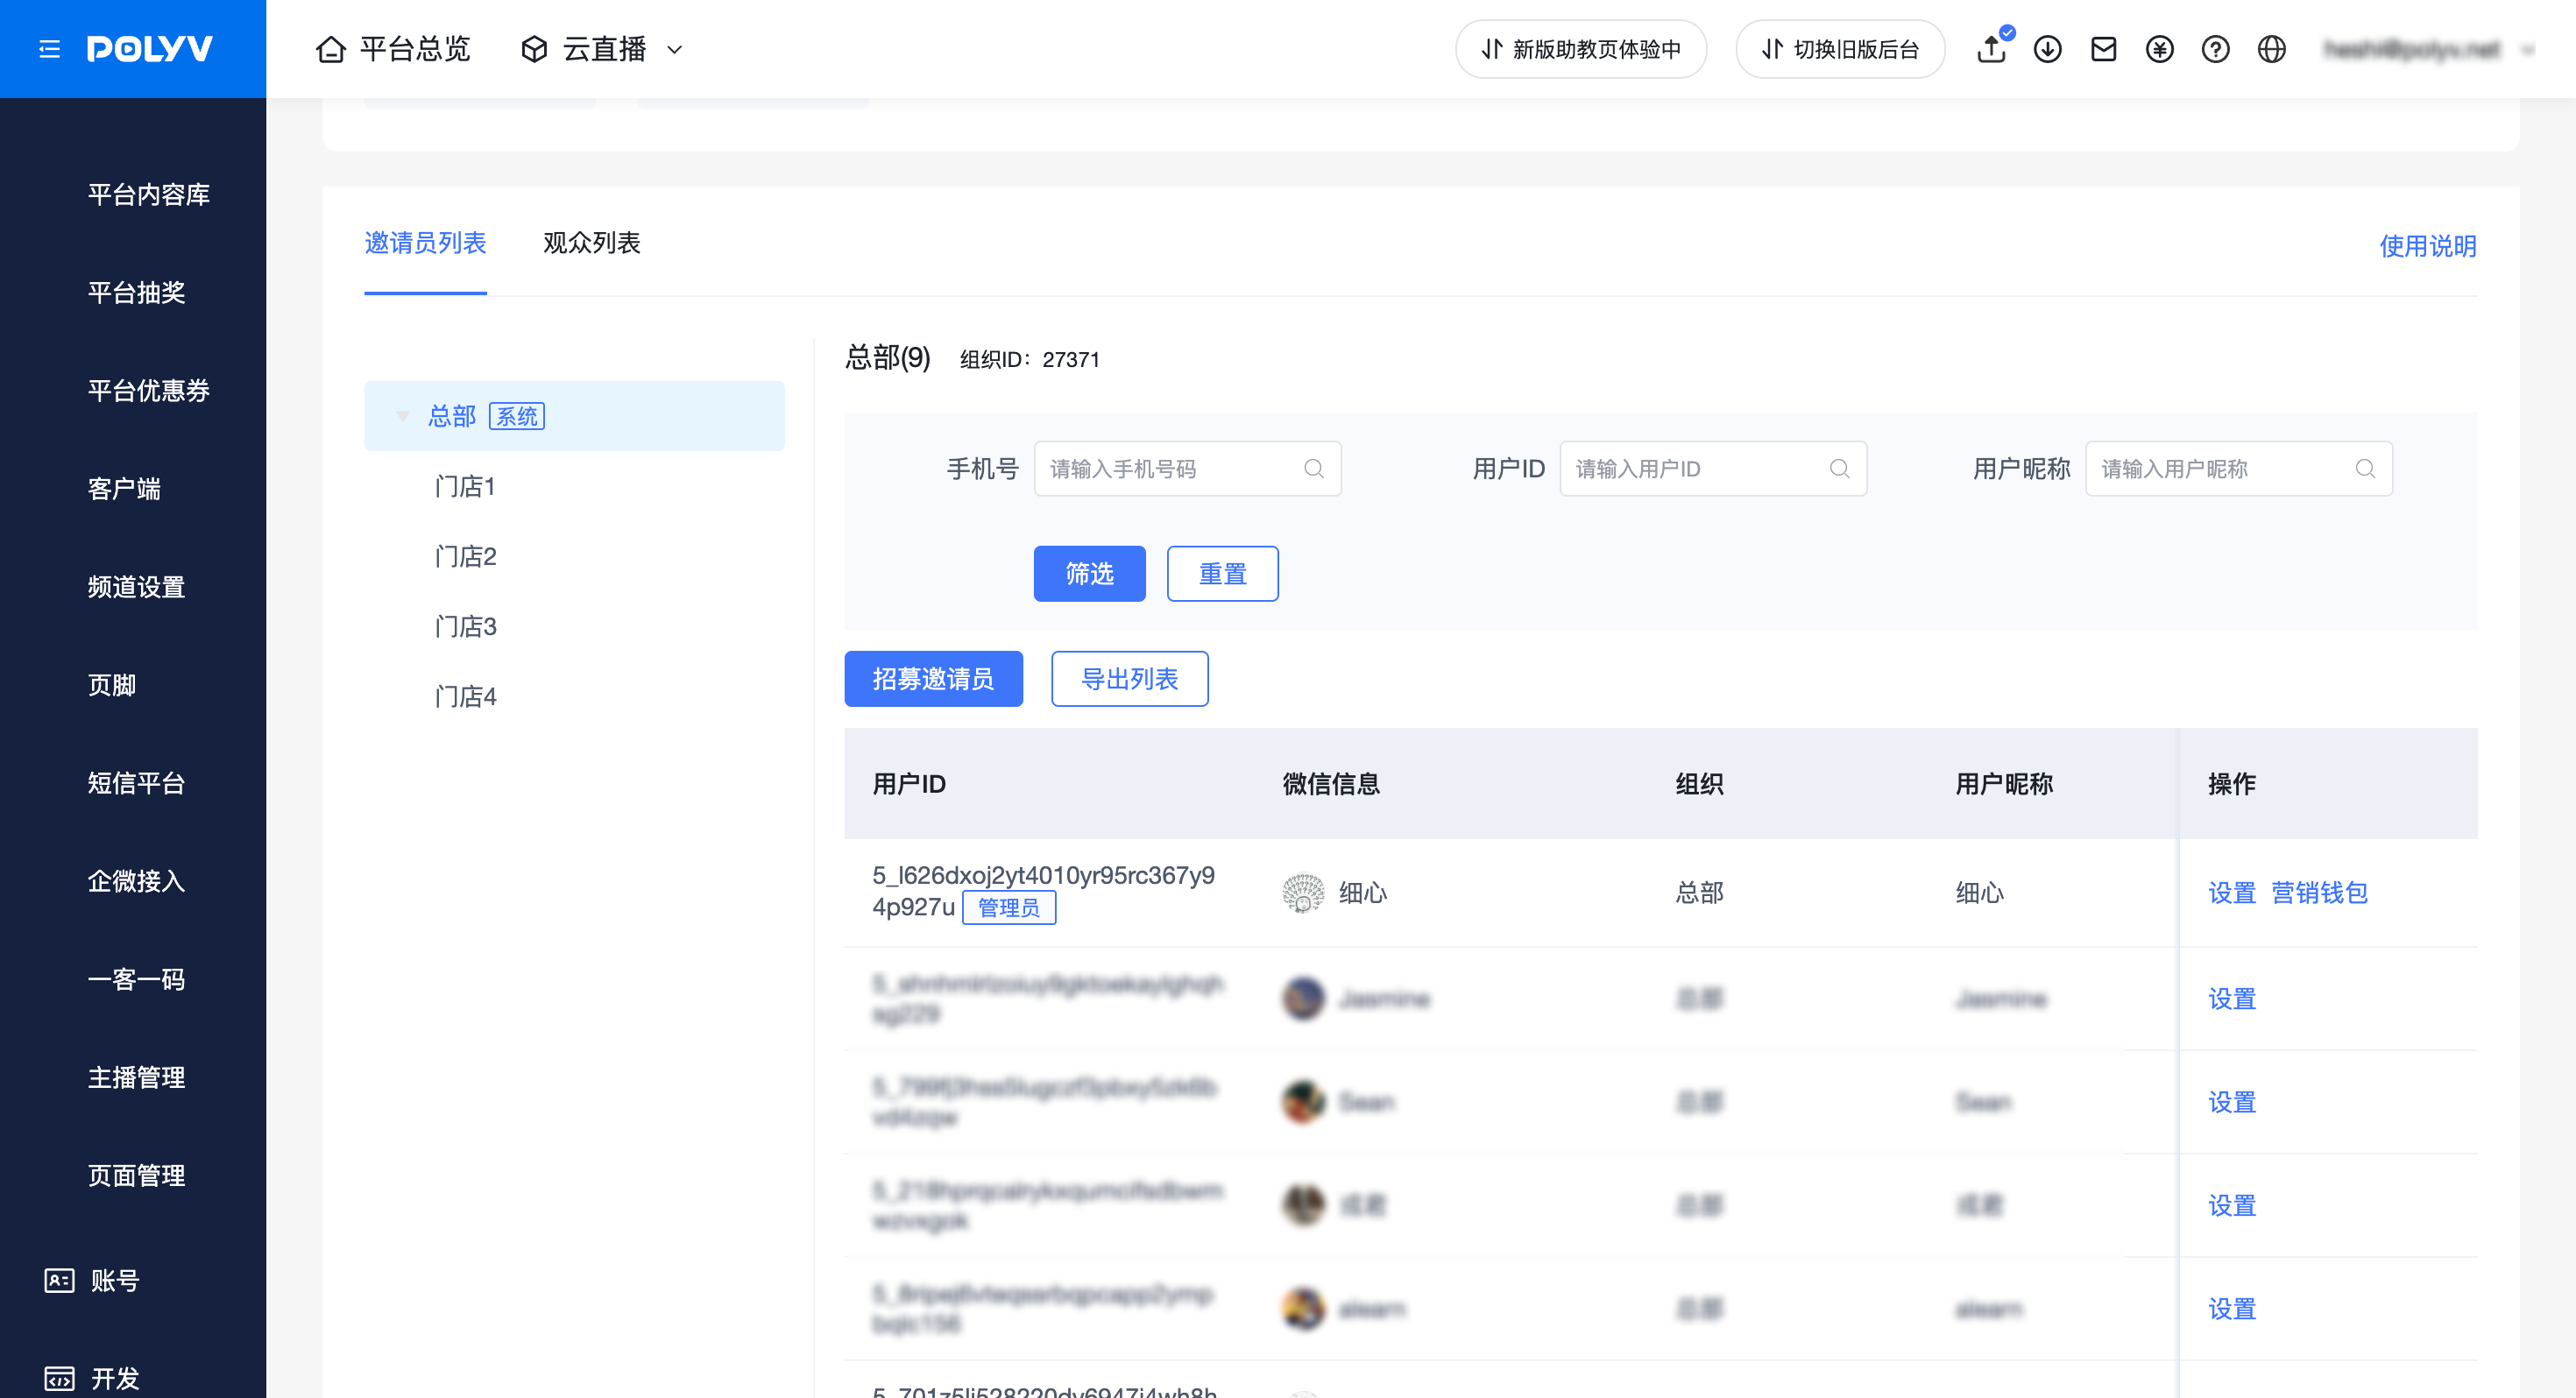Select 门店2 in the organization tree
Viewport: 2576px width, 1398px height.
(465, 556)
